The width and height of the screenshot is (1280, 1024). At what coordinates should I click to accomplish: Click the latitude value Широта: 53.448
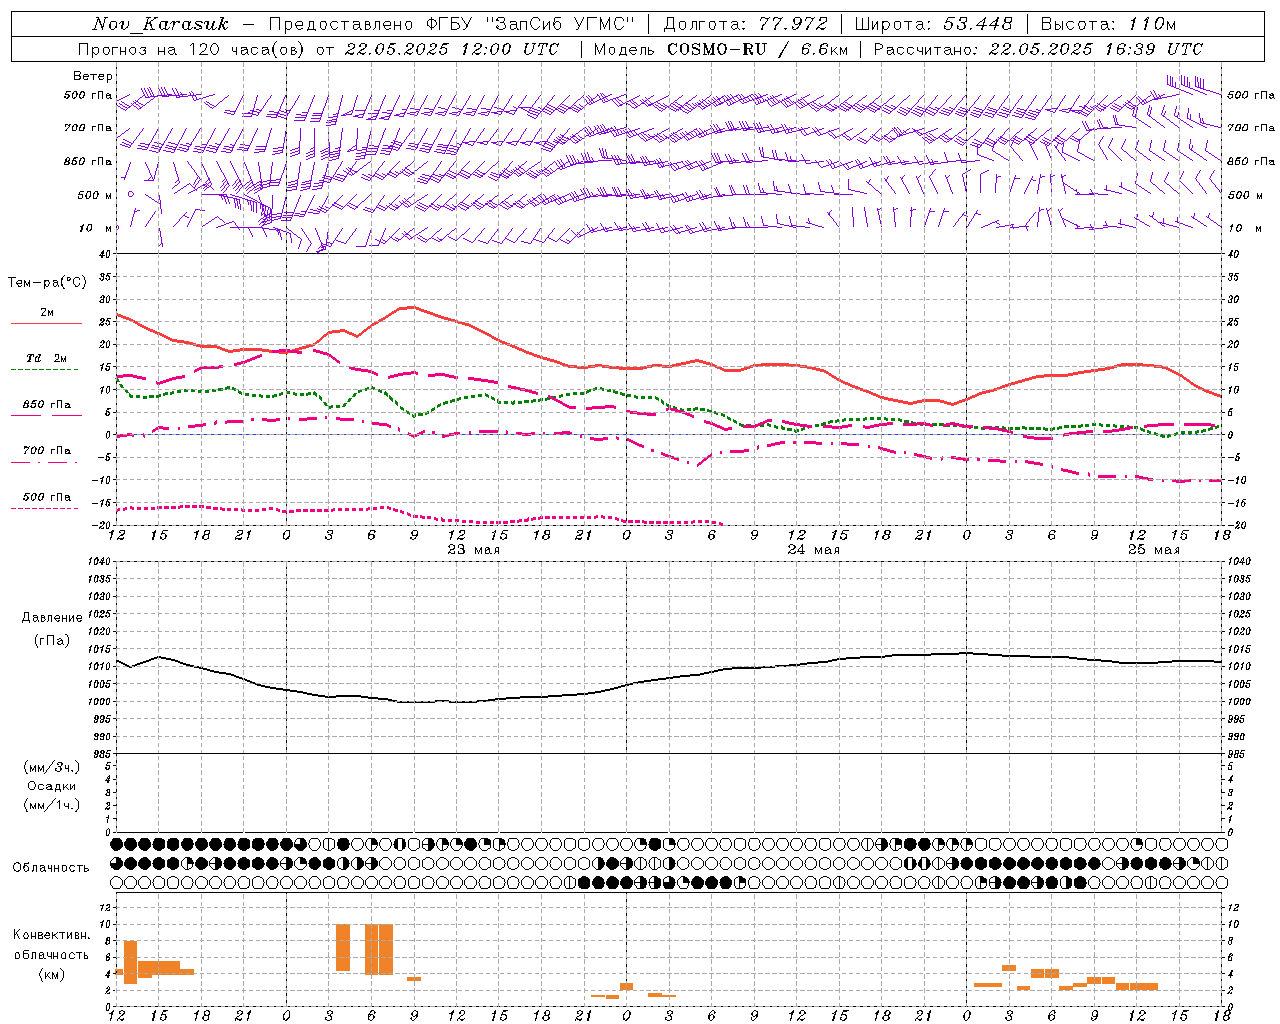tap(933, 24)
